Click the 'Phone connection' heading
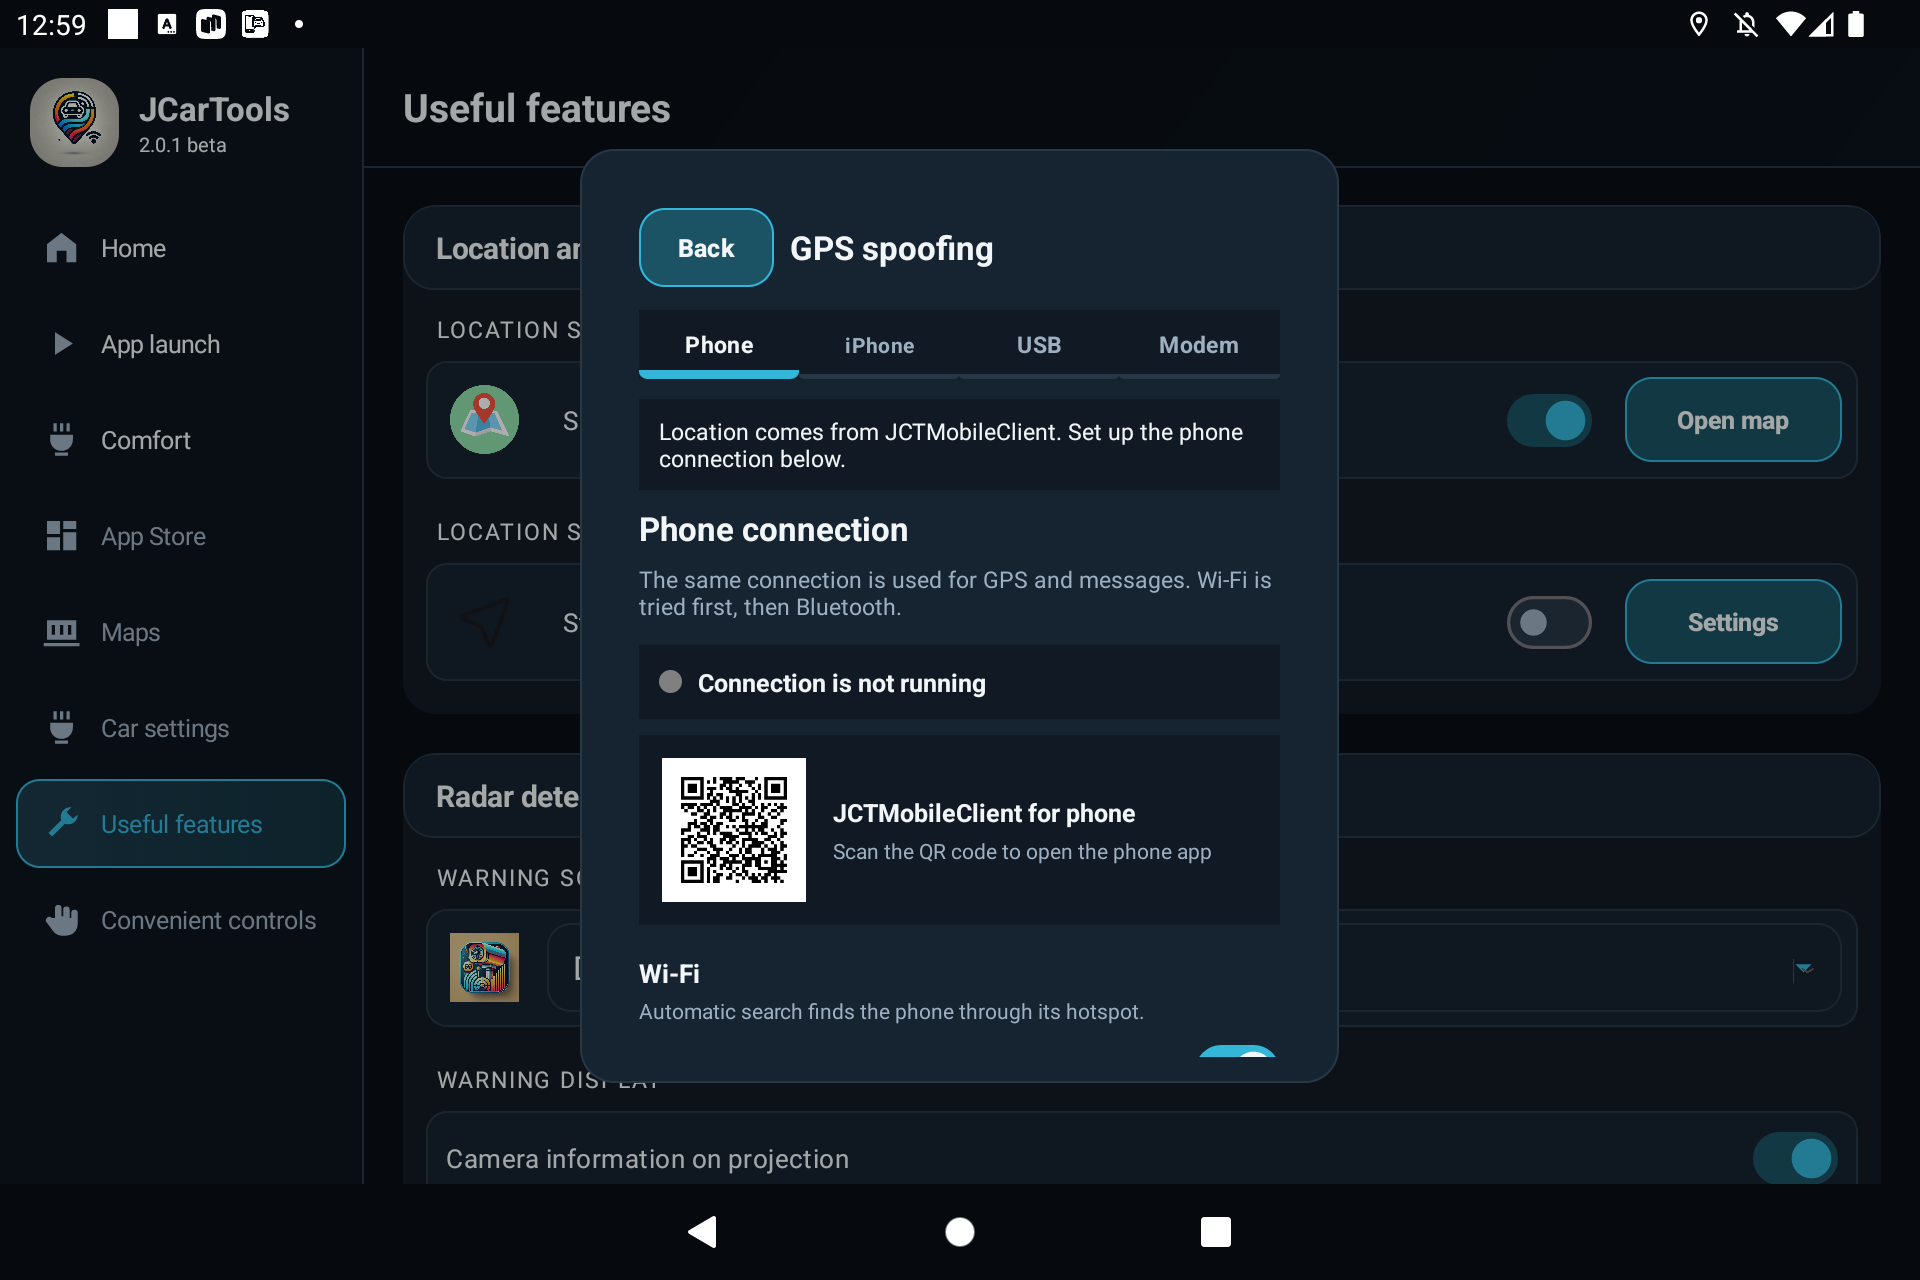The height and width of the screenshot is (1280, 1920). (773, 529)
